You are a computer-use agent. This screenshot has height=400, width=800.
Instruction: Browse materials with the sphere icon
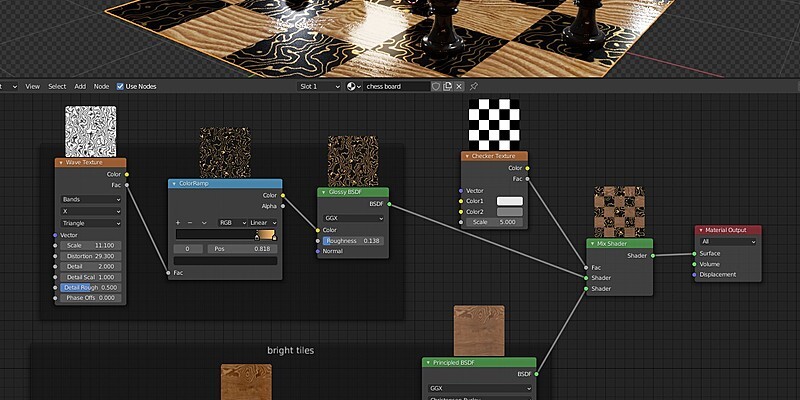(x=354, y=87)
